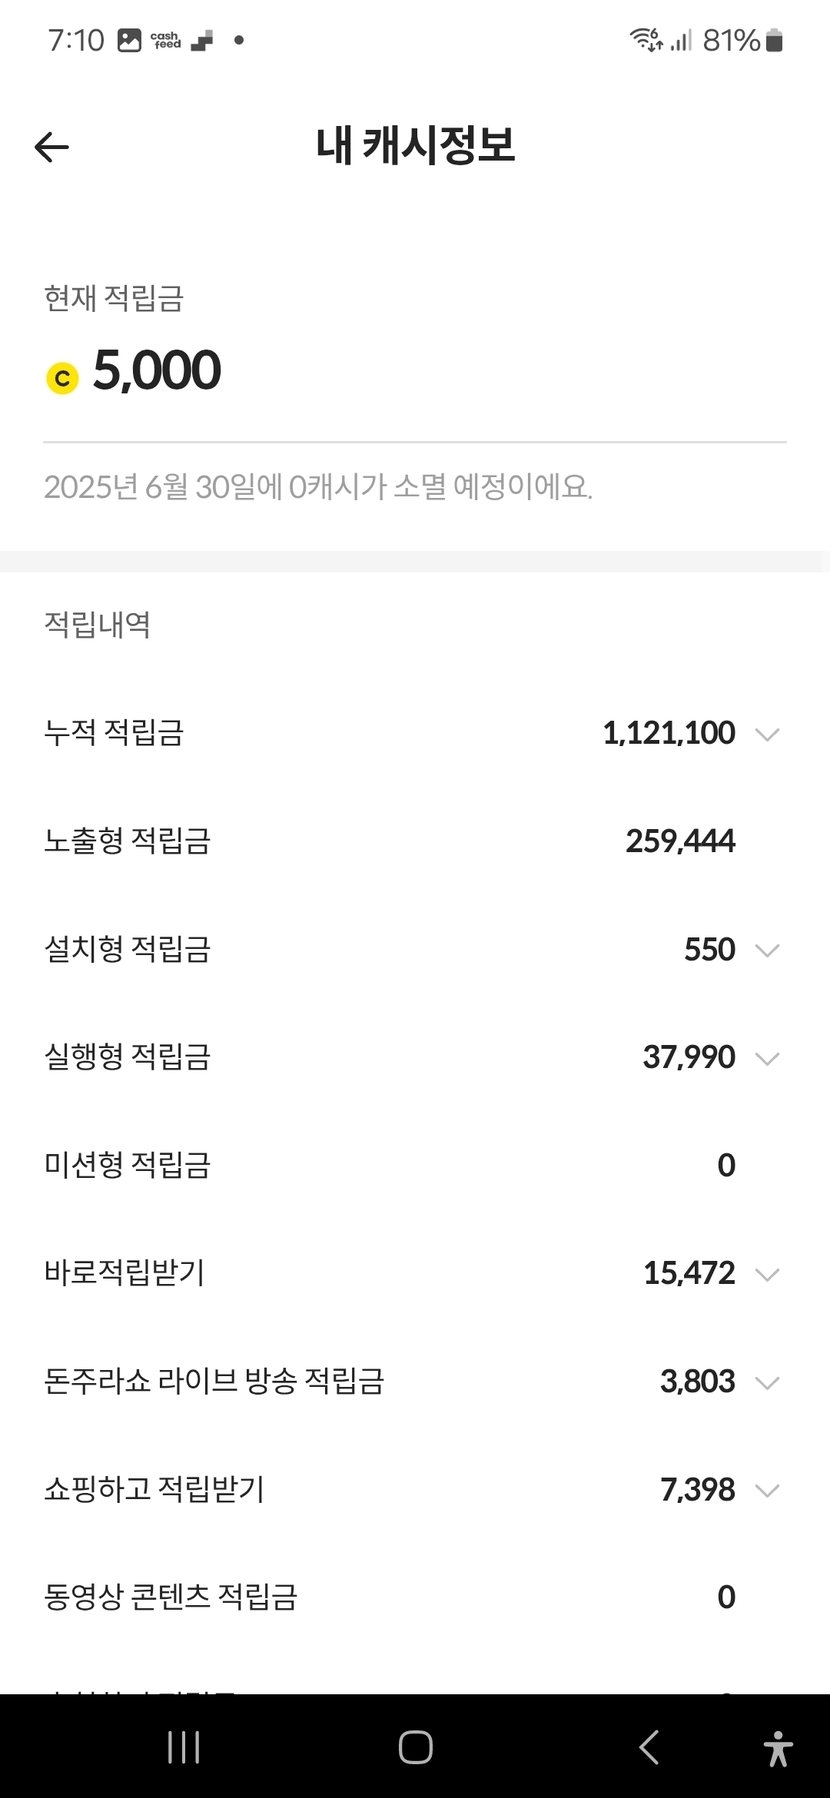
Task: Tap the accessibility figure icon
Action: [x=777, y=1748]
